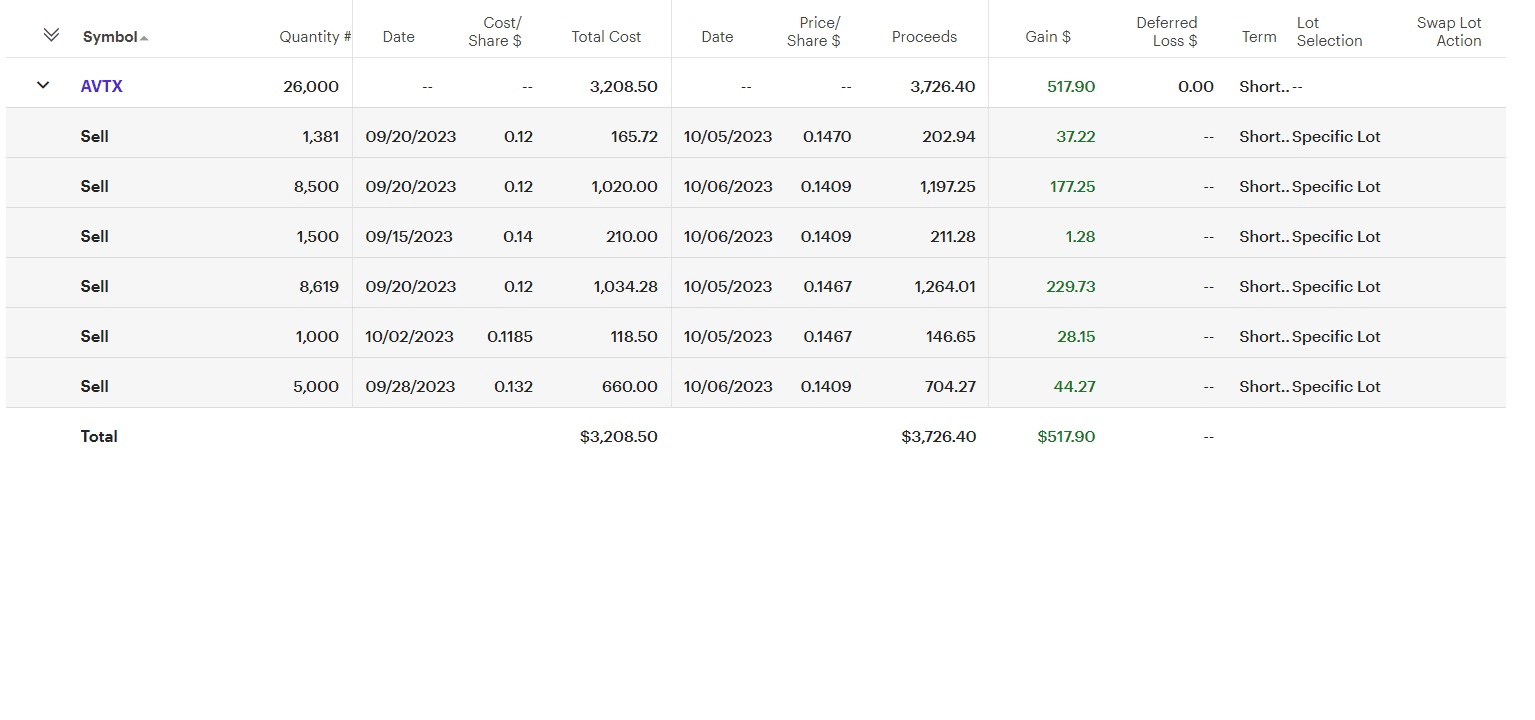Click the Lot Selection column header
The image size is (1535, 720).
(x=1329, y=32)
